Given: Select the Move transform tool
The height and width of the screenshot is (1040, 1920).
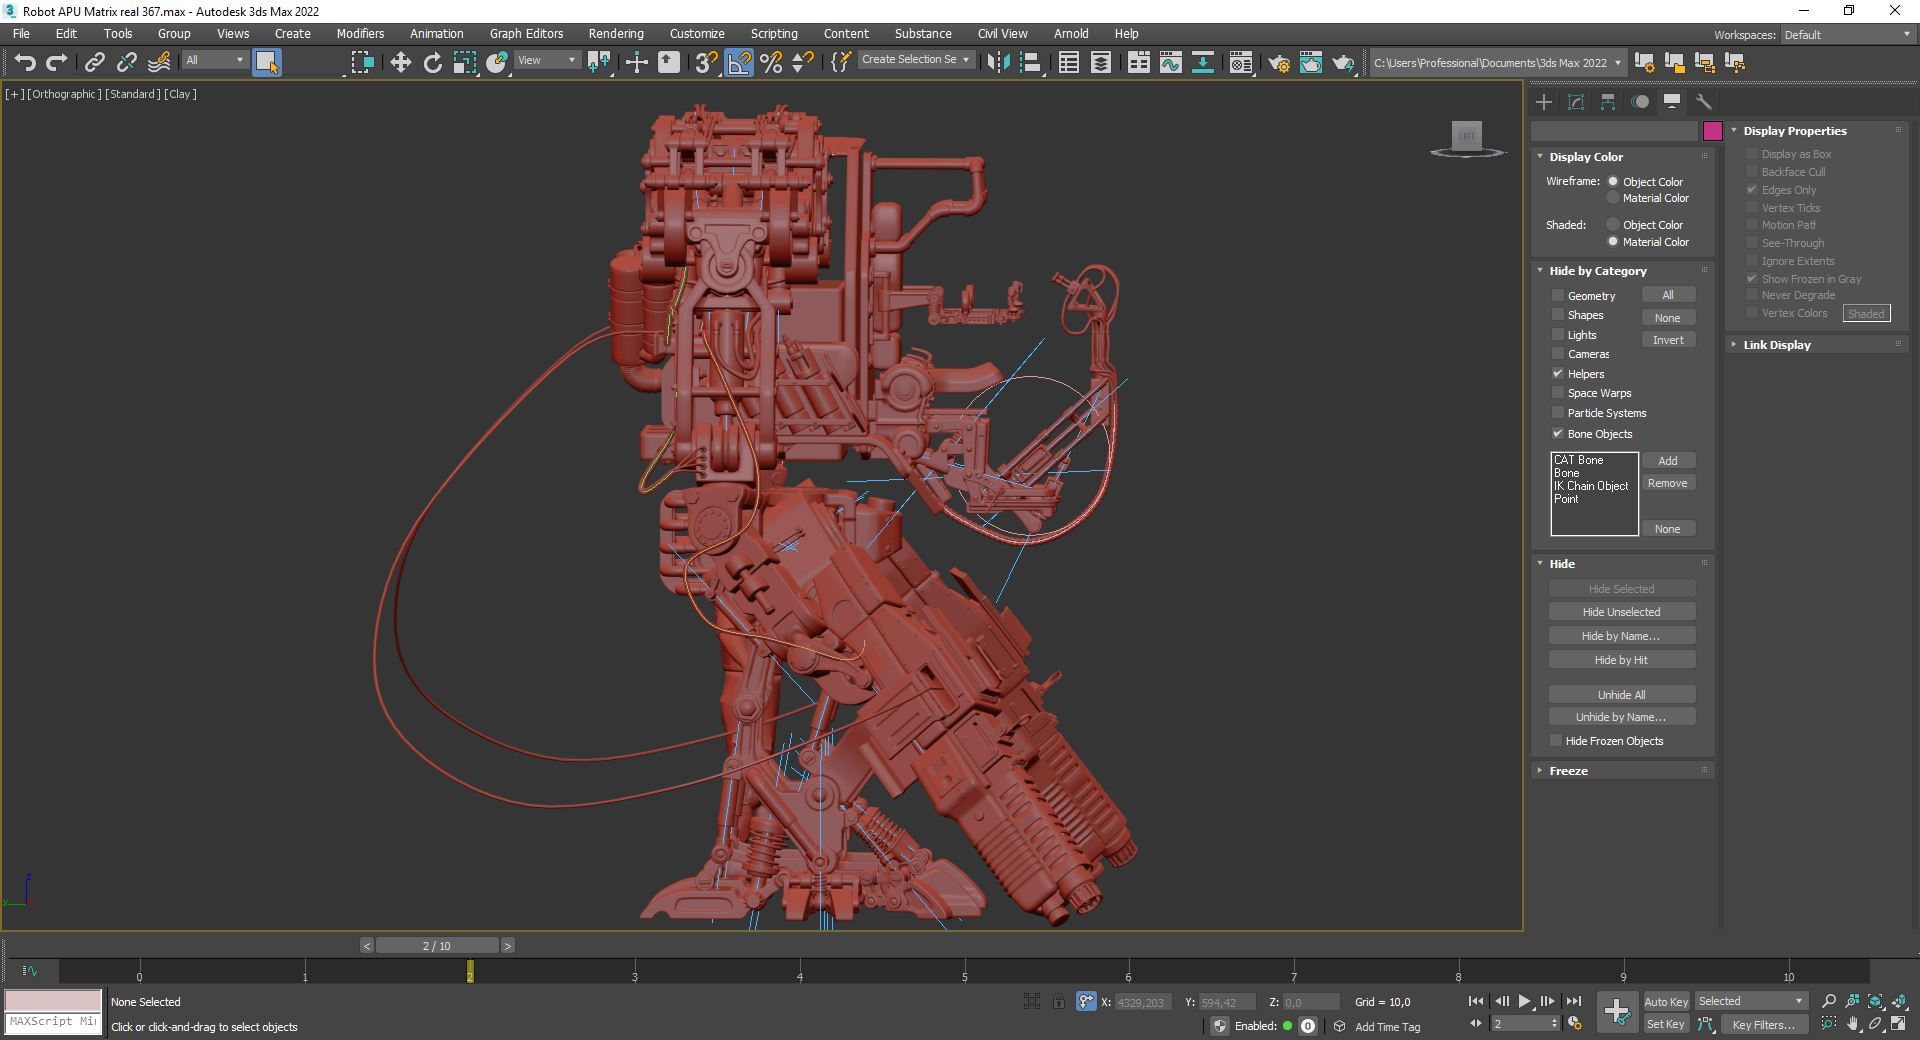Looking at the screenshot, I should coord(400,63).
